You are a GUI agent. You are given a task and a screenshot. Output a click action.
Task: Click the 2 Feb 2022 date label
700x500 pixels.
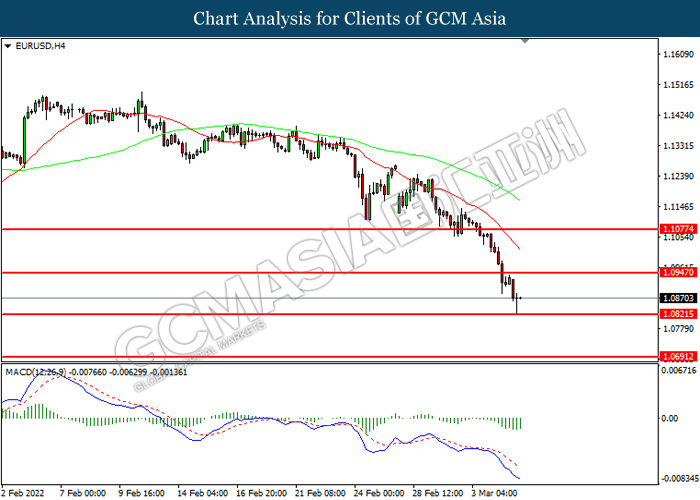tap(23, 493)
